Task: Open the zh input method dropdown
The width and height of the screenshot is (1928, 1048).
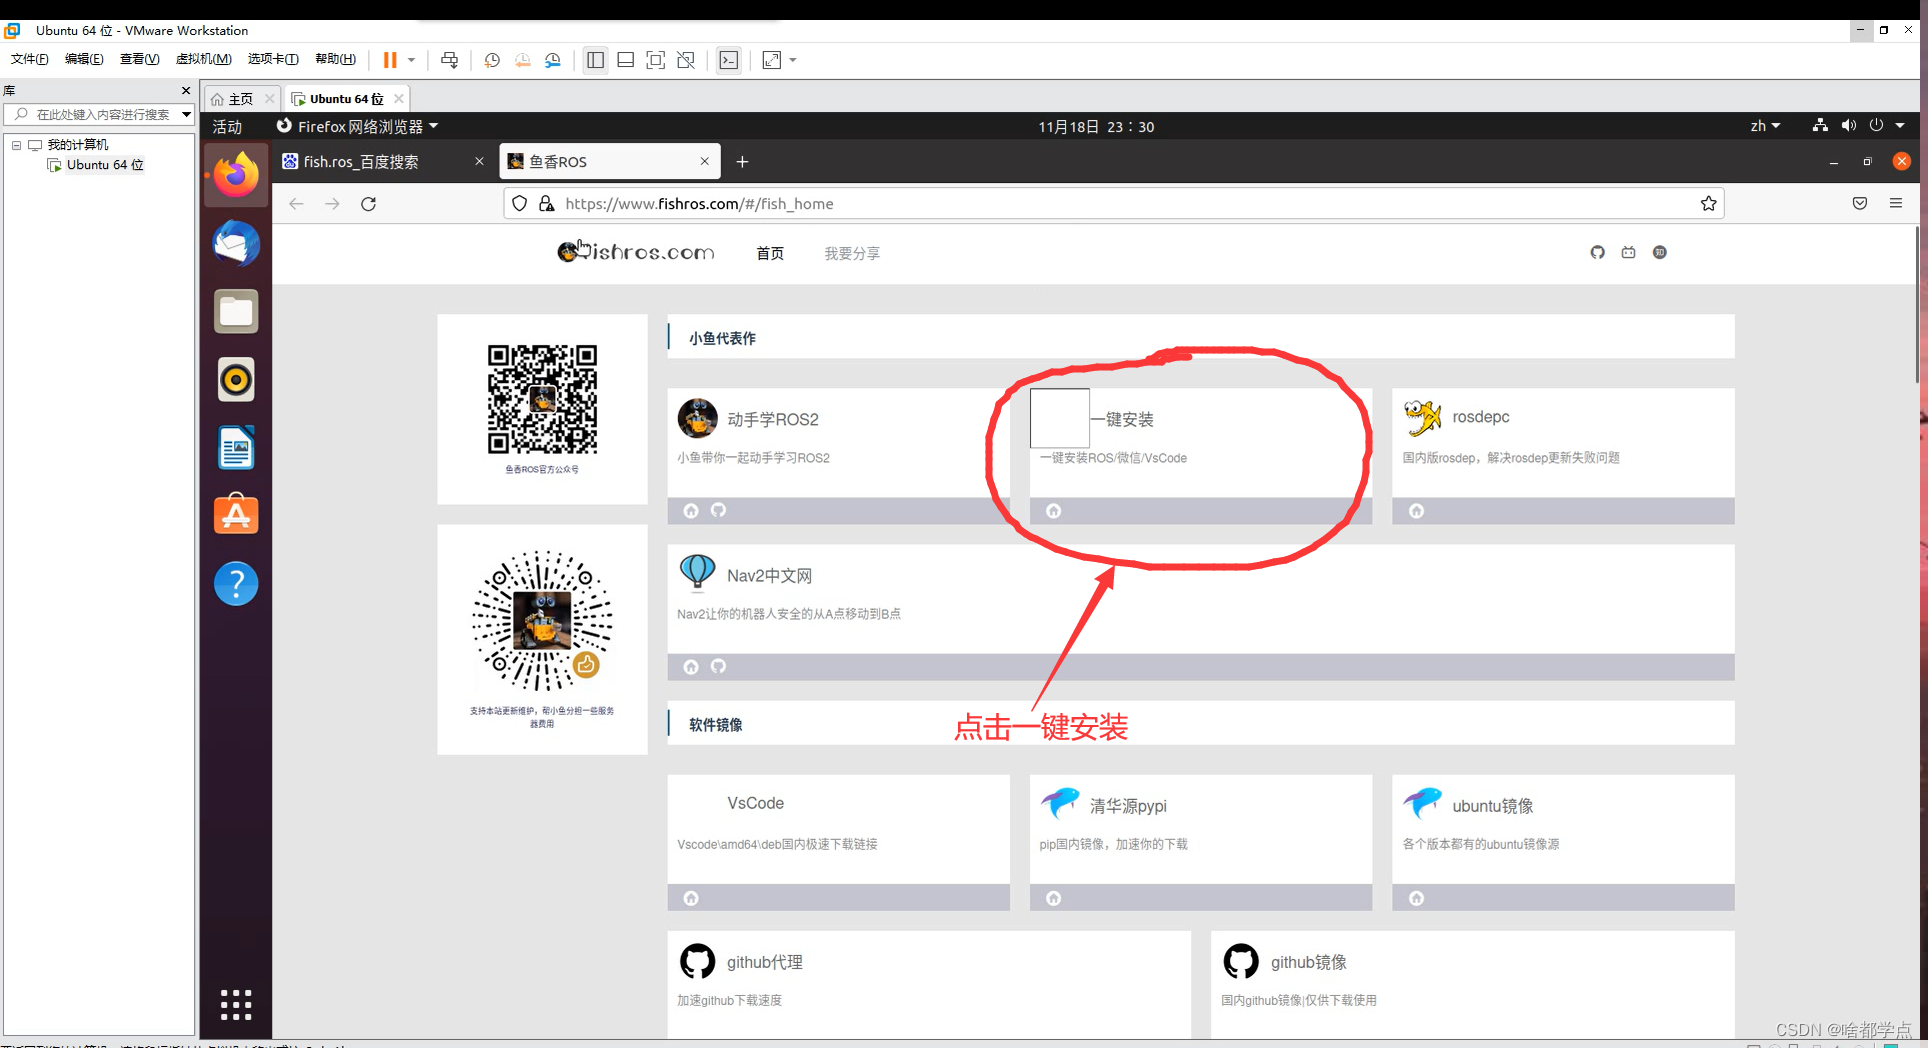Action: [x=1765, y=126]
